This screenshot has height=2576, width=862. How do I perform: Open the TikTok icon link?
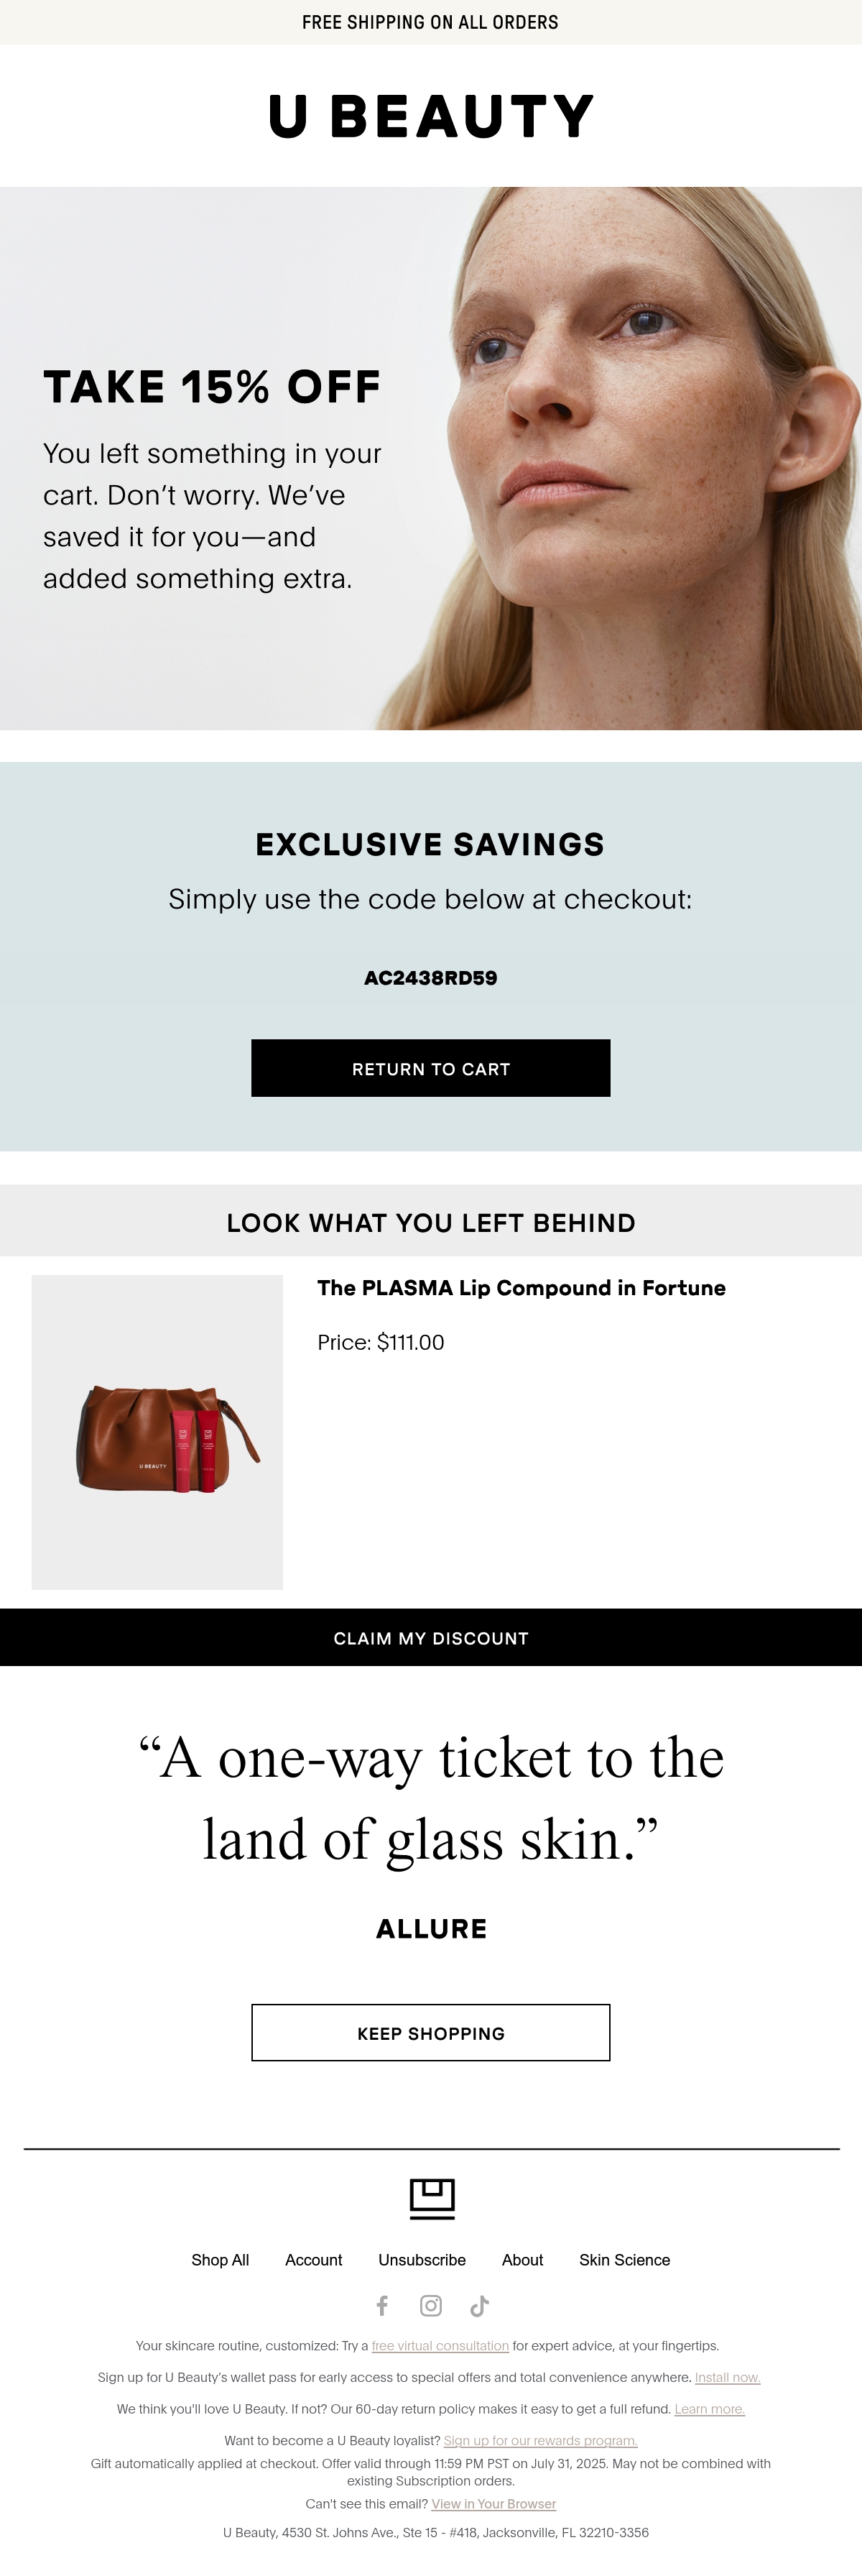click(479, 2305)
